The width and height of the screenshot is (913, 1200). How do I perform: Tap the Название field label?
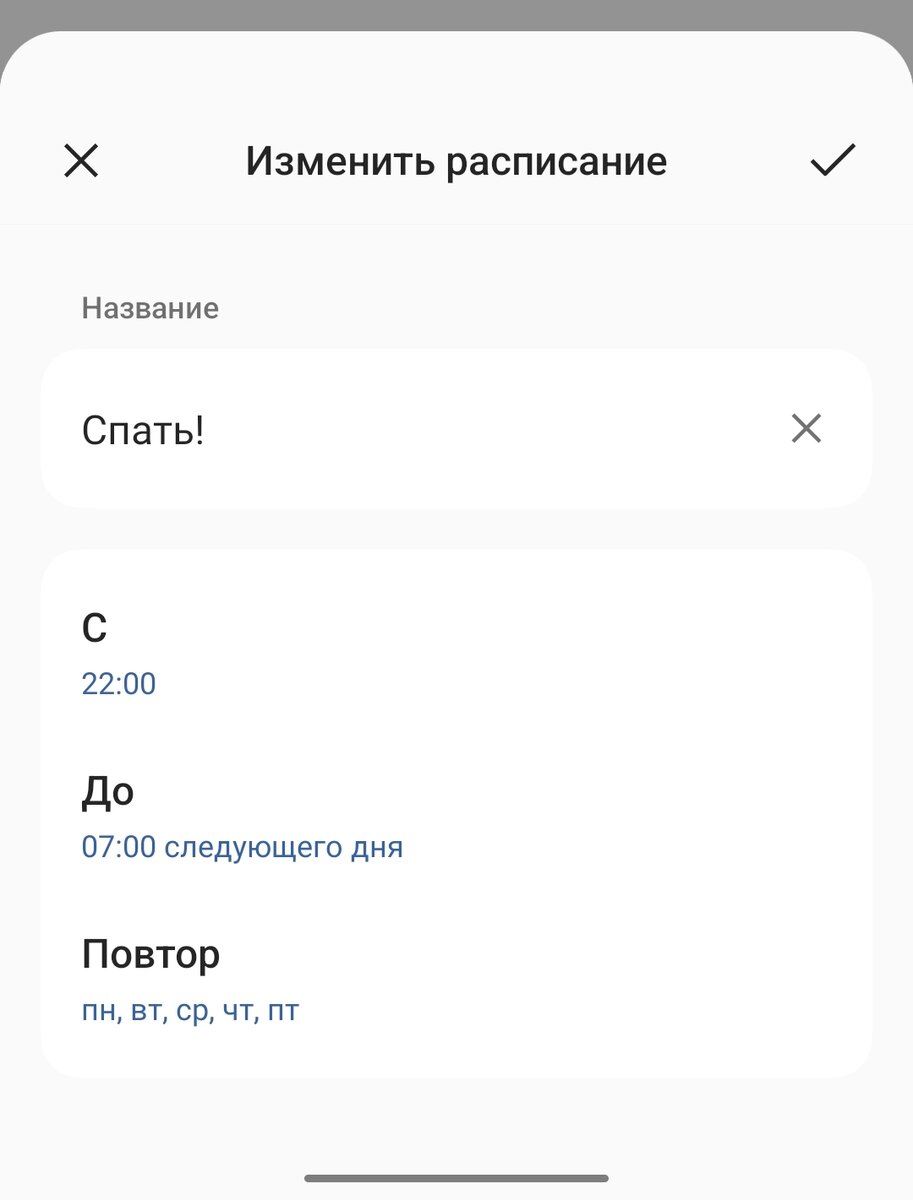coord(151,308)
